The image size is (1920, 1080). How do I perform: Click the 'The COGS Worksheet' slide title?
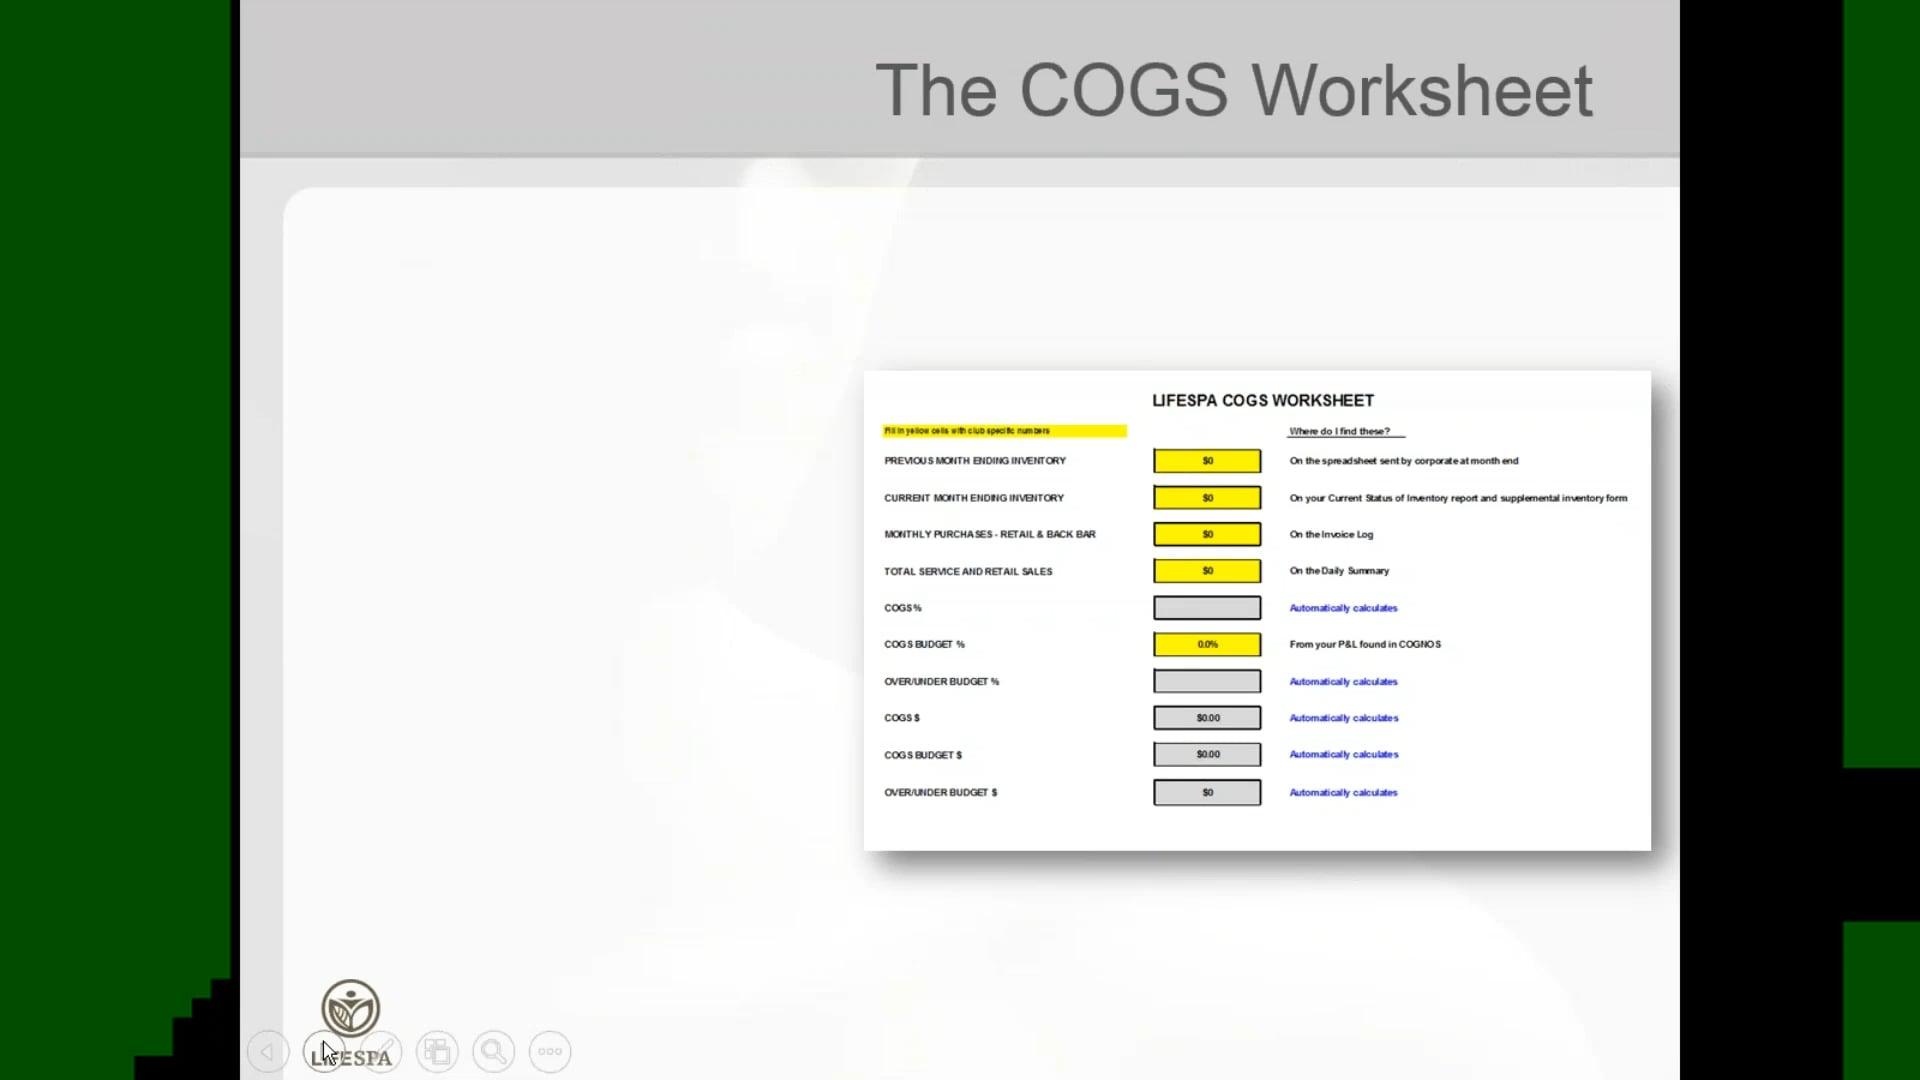point(1233,90)
